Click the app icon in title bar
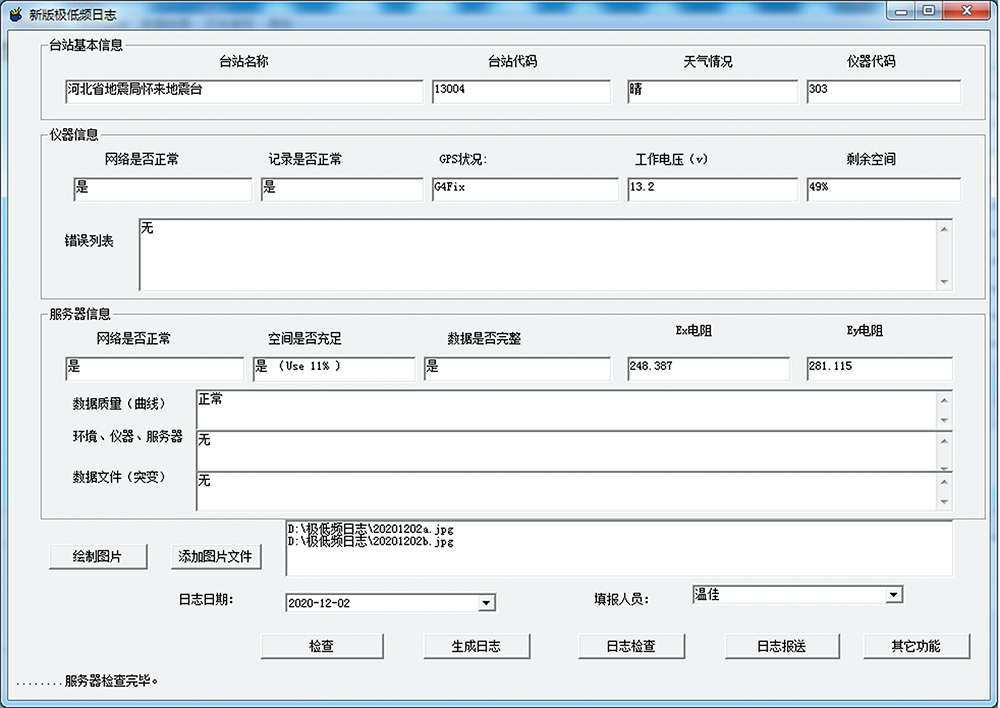 click(15, 13)
